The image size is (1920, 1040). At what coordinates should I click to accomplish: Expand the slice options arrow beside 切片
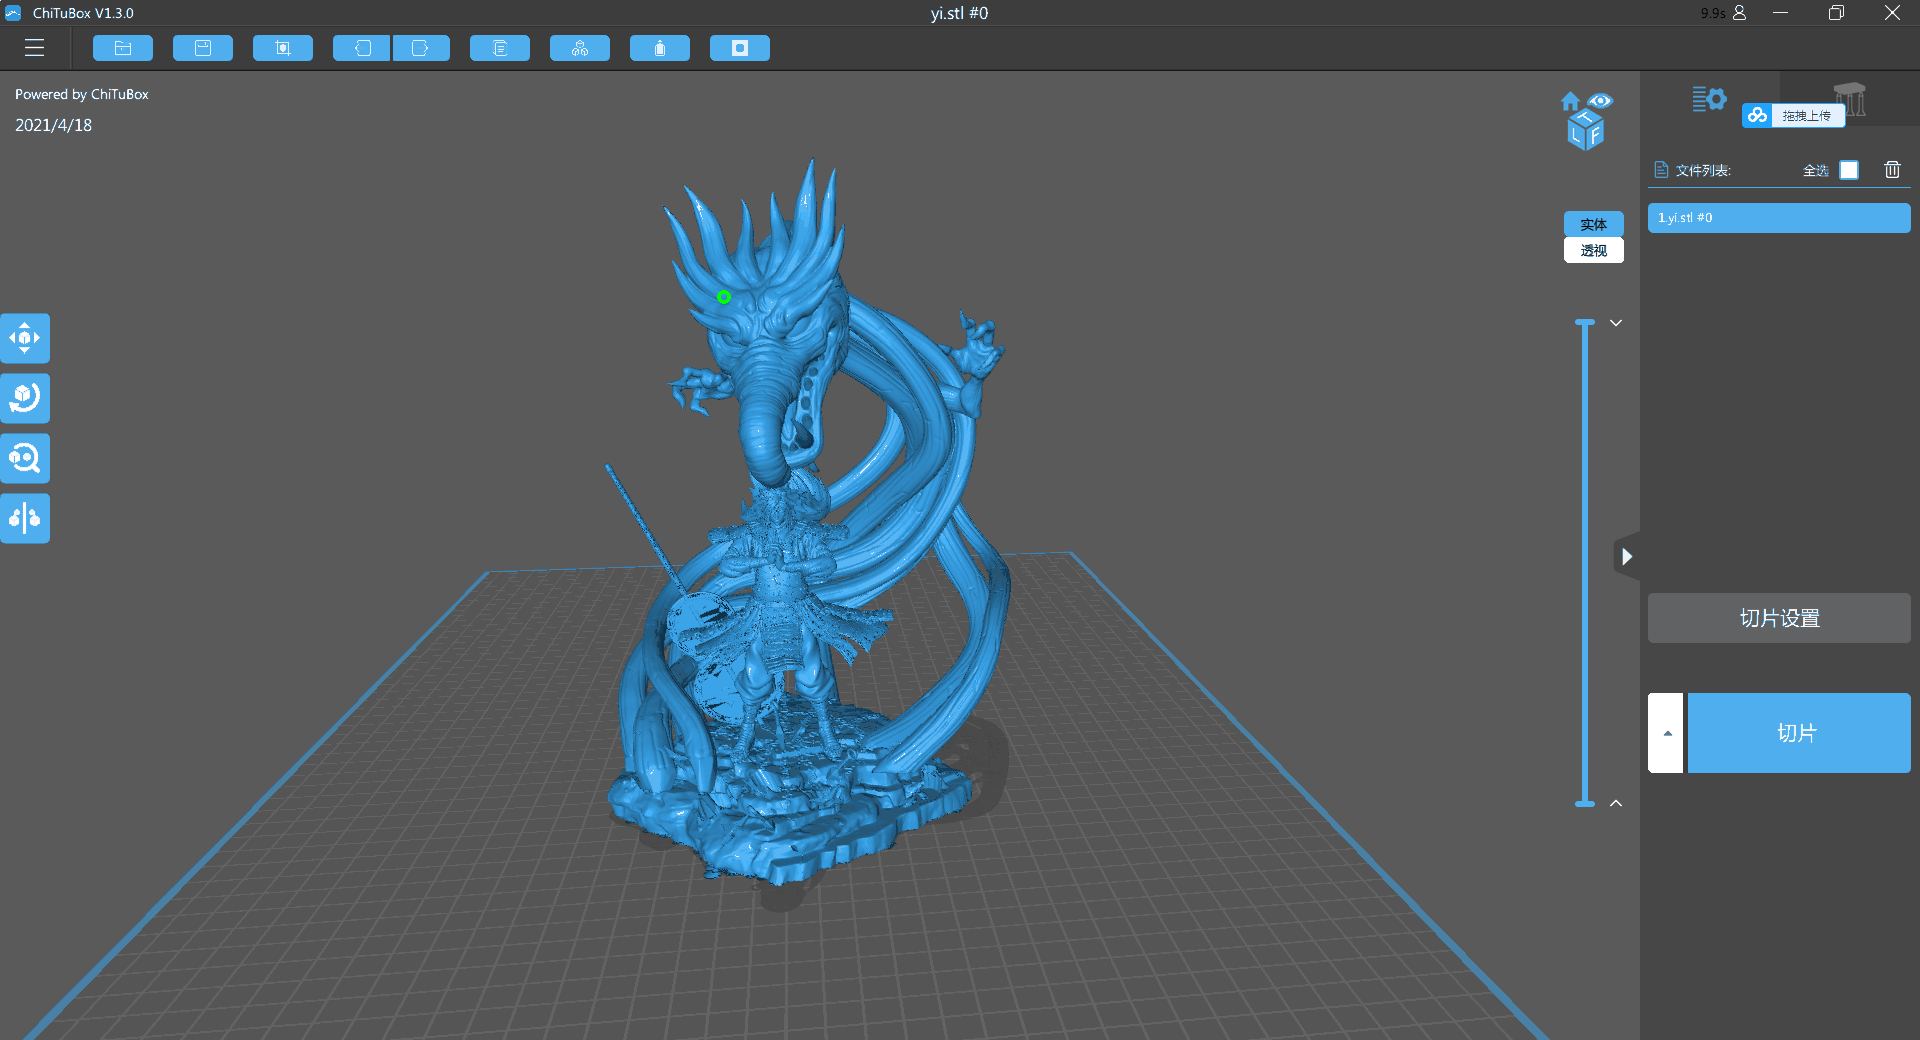tap(1666, 733)
